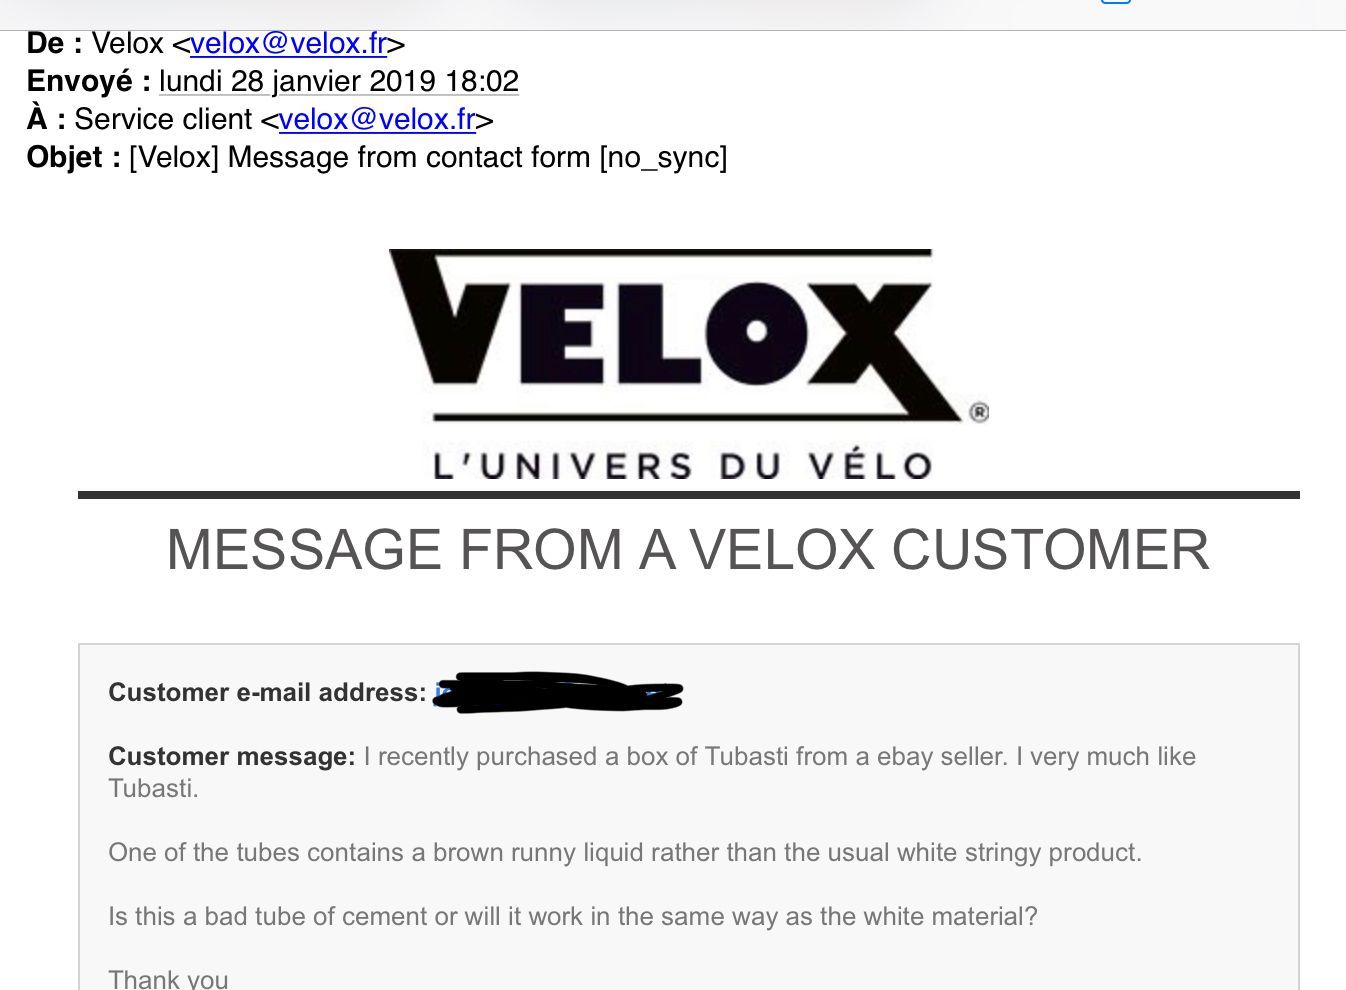
Task: Click the 'Objet :' header label
Action: tap(74, 158)
